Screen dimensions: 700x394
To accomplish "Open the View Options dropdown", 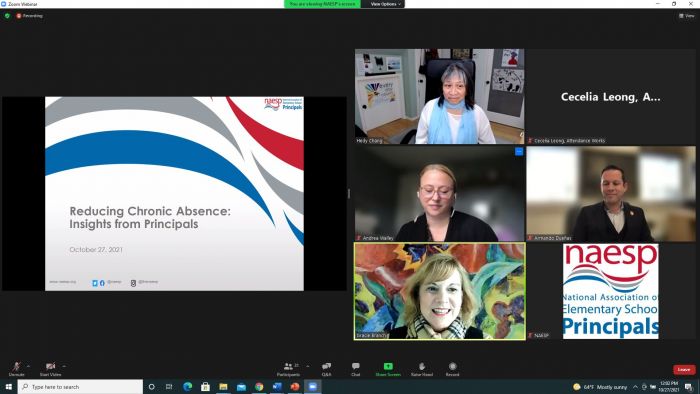I will (x=385, y=4).
